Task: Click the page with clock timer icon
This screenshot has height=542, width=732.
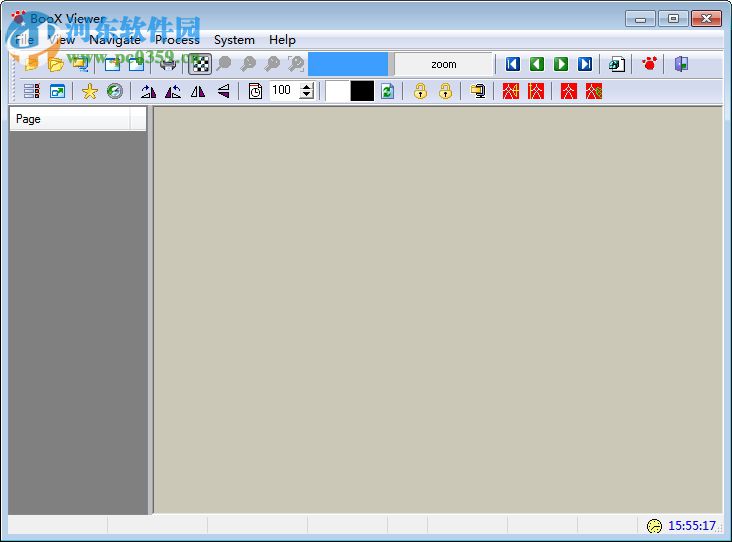Action: (255, 91)
